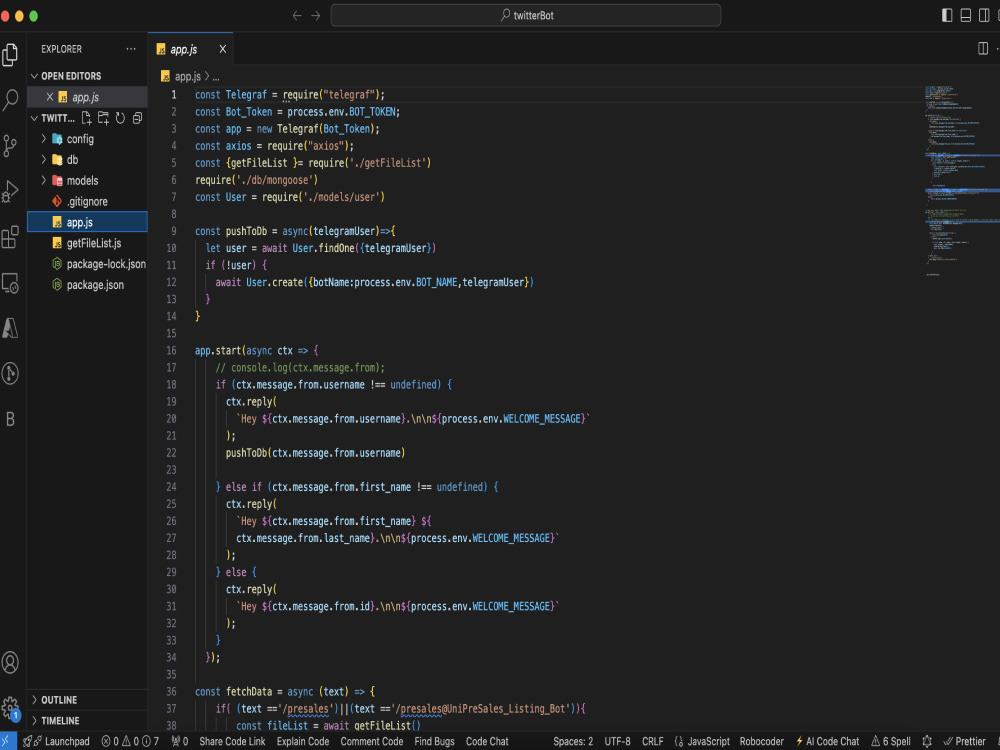Open the Source Control view
The width and height of the screenshot is (1000, 750).
10,145
